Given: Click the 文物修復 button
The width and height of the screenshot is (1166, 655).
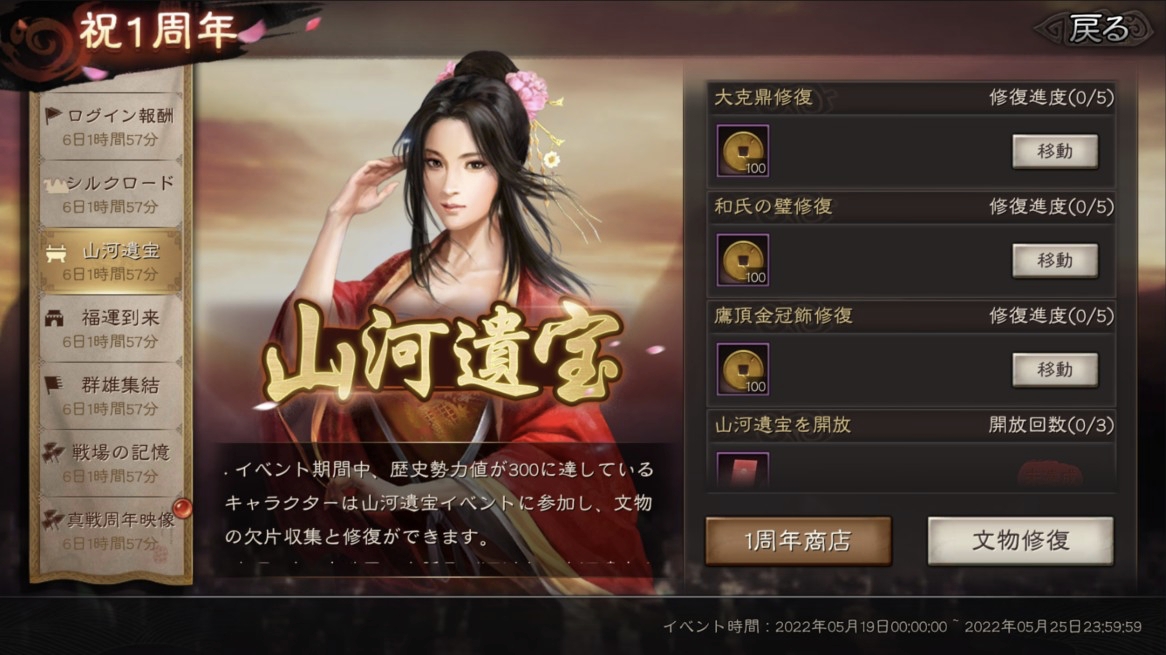Looking at the screenshot, I should point(1020,541).
